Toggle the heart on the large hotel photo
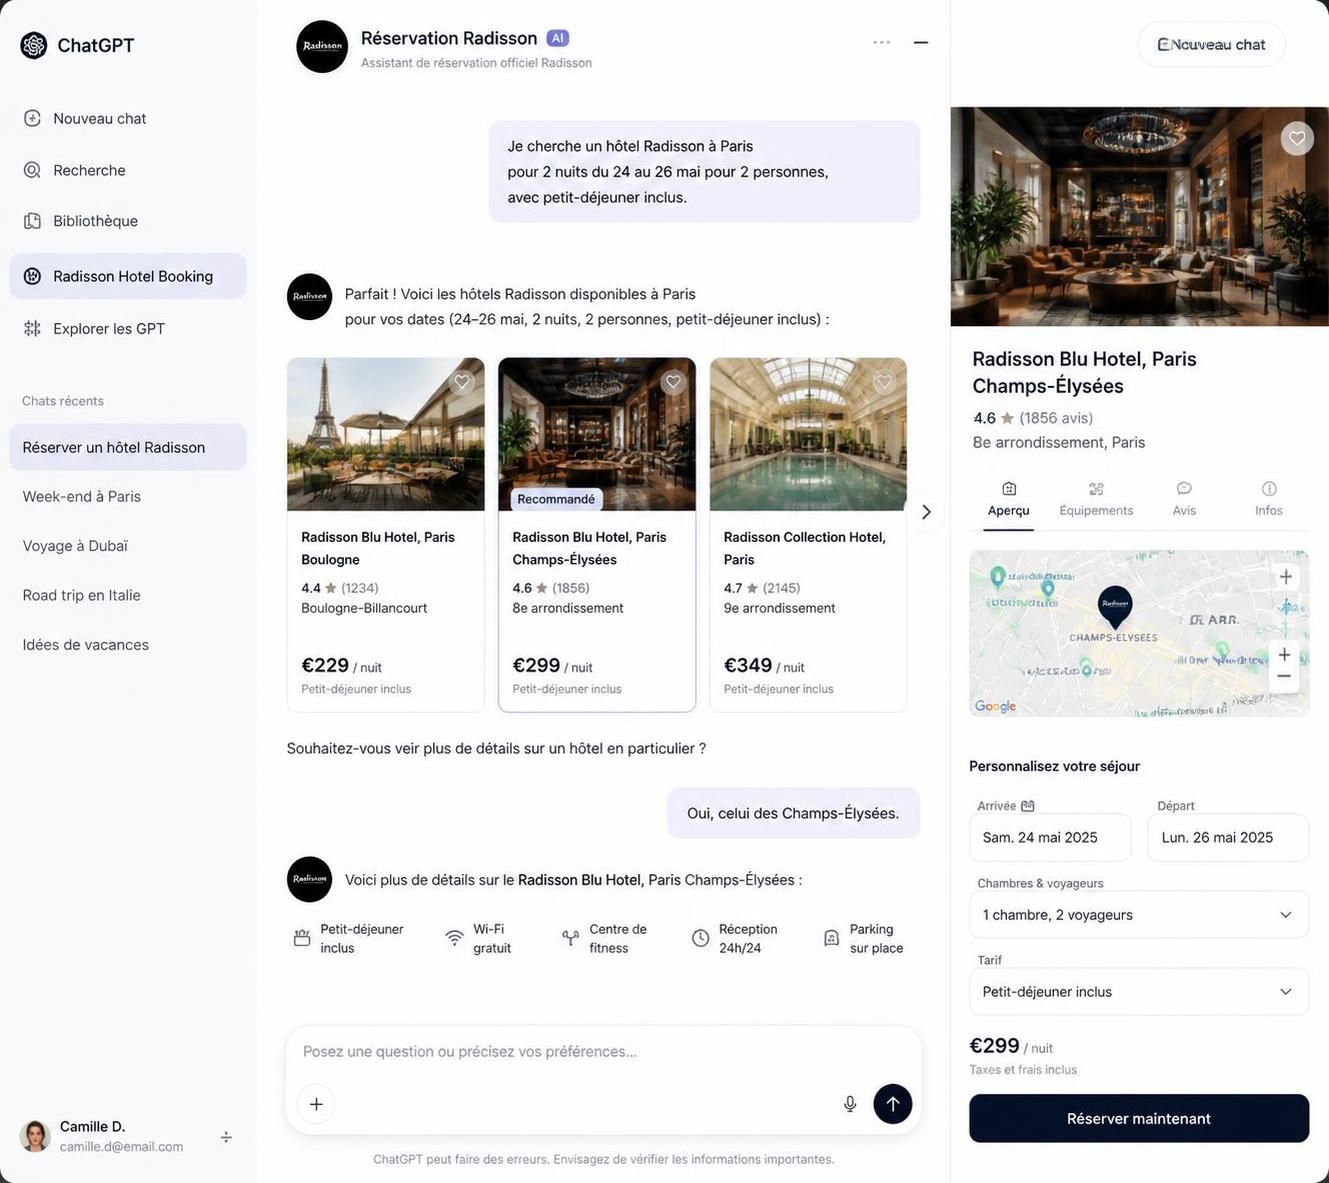1329x1183 pixels. tap(1297, 138)
